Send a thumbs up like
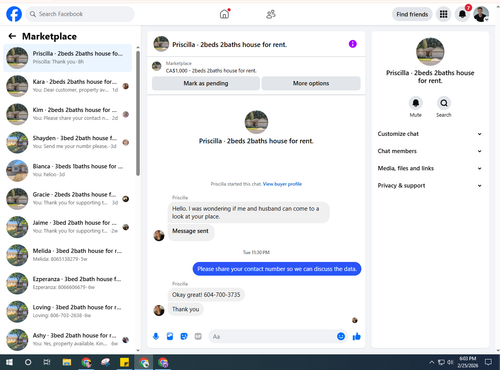The image size is (500, 370). (x=357, y=336)
